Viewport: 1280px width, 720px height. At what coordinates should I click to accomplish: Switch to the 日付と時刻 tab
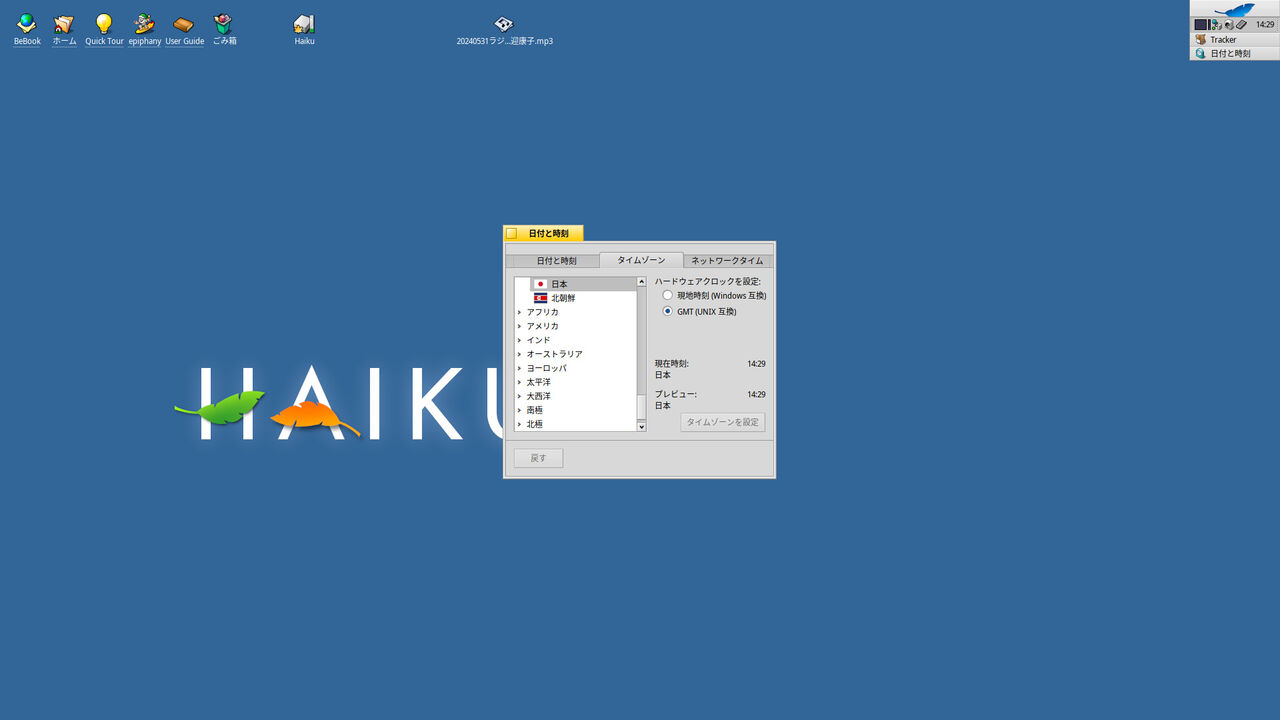point(556,259)
